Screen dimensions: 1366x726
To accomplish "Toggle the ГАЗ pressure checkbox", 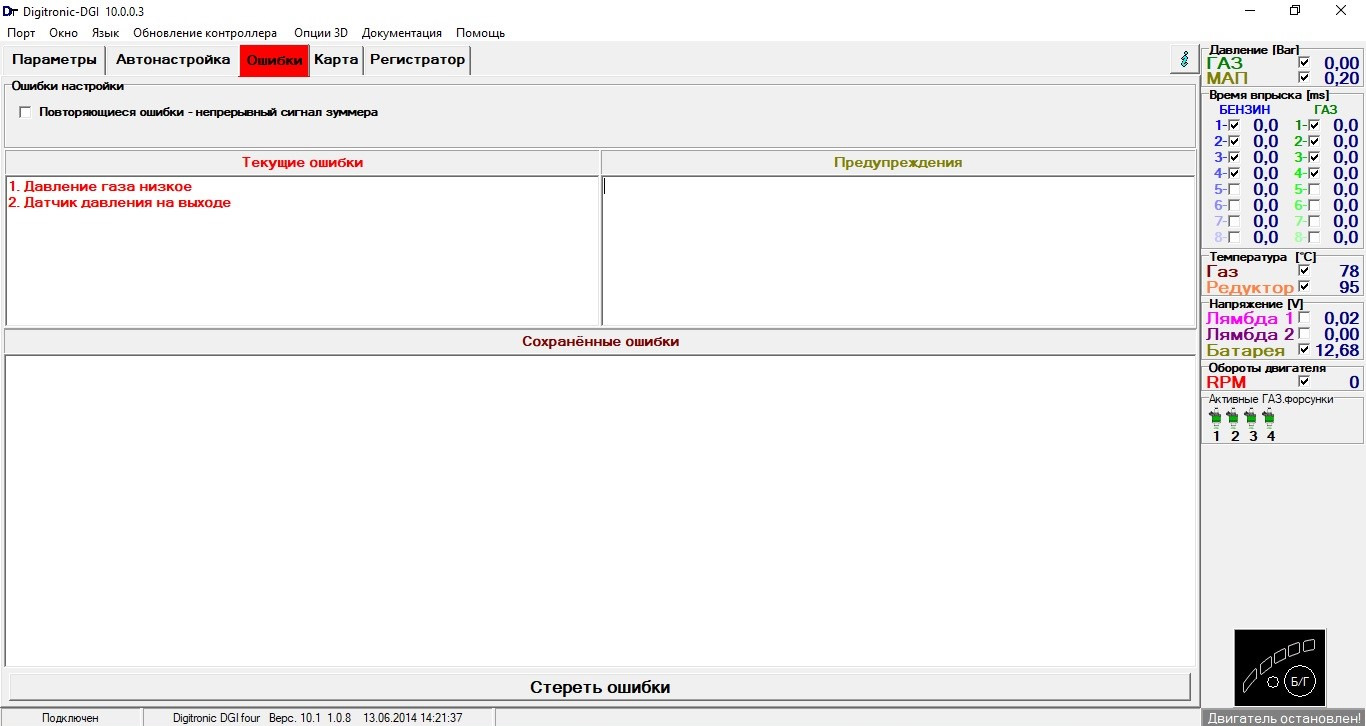I will 1303,62.
